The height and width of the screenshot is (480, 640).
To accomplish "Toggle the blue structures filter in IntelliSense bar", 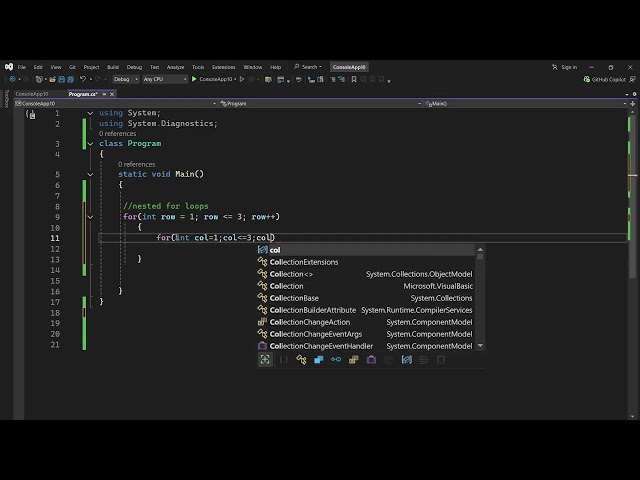I will [319, 360].
